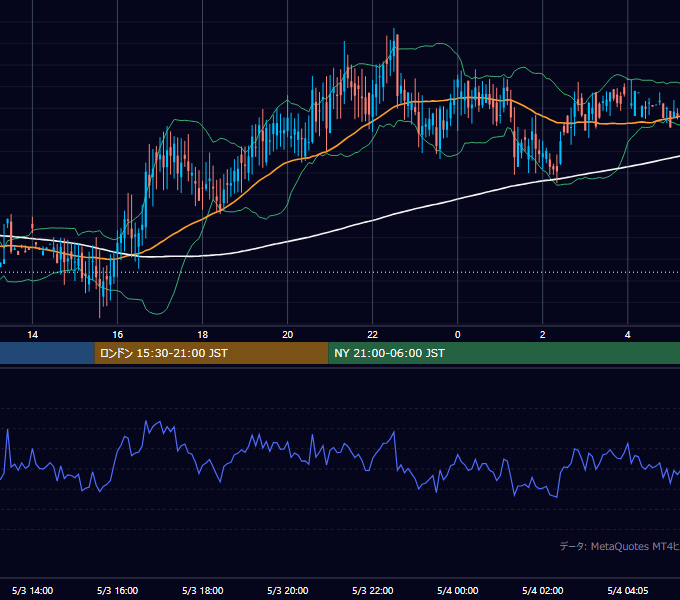The image size is (680, 600).
Task: Select the 18 hour label on the time axis
Action: point(203,335)
